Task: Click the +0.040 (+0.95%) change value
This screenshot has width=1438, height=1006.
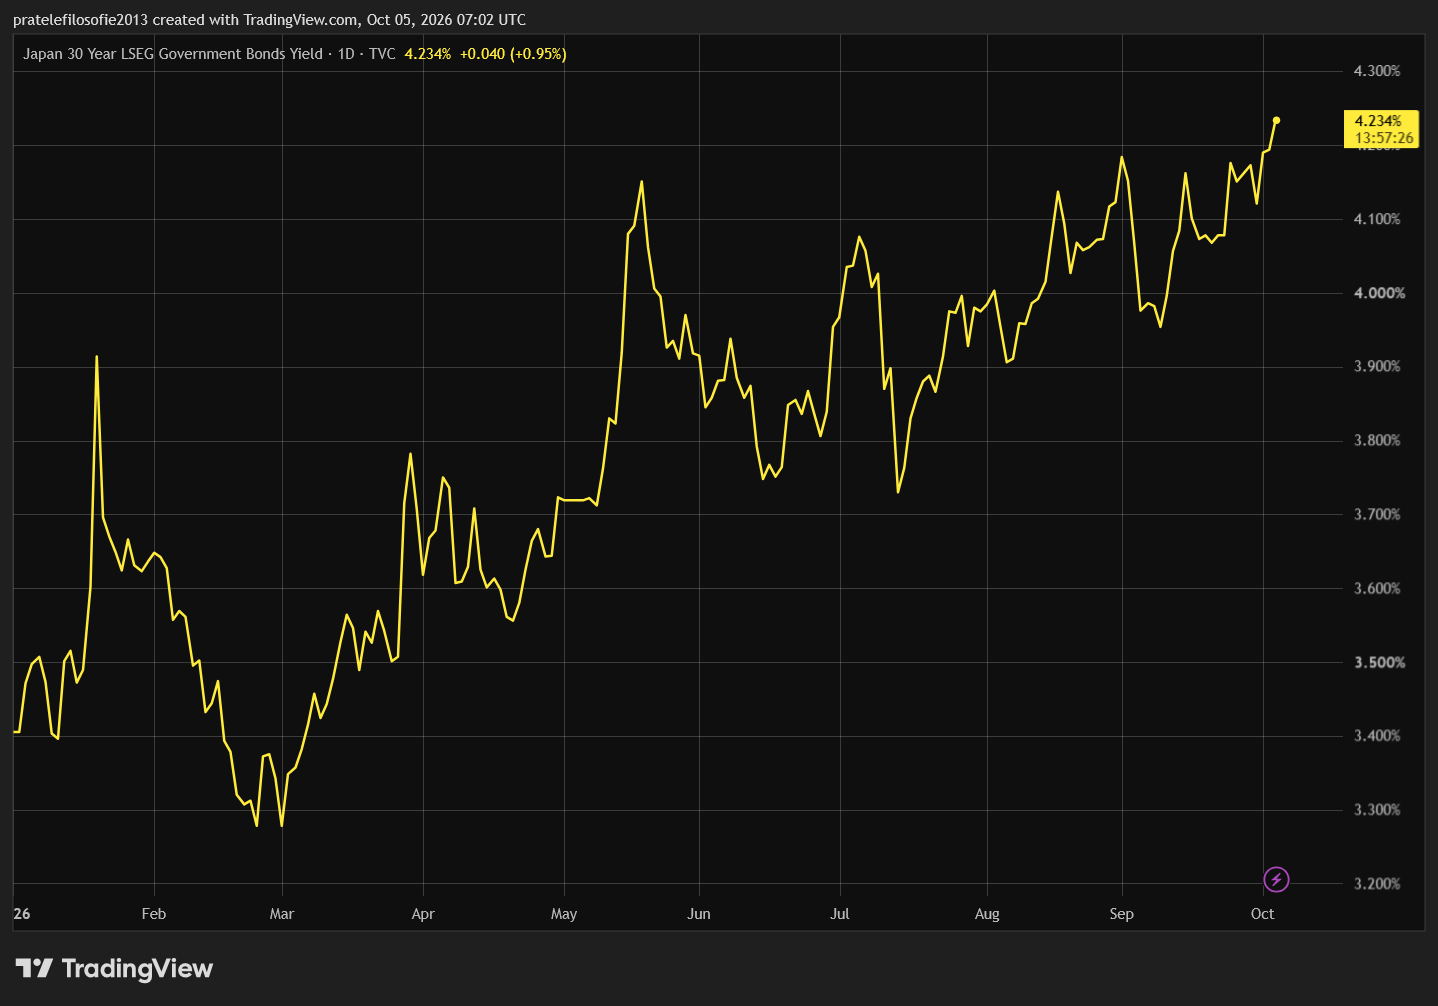Action: 513,54
